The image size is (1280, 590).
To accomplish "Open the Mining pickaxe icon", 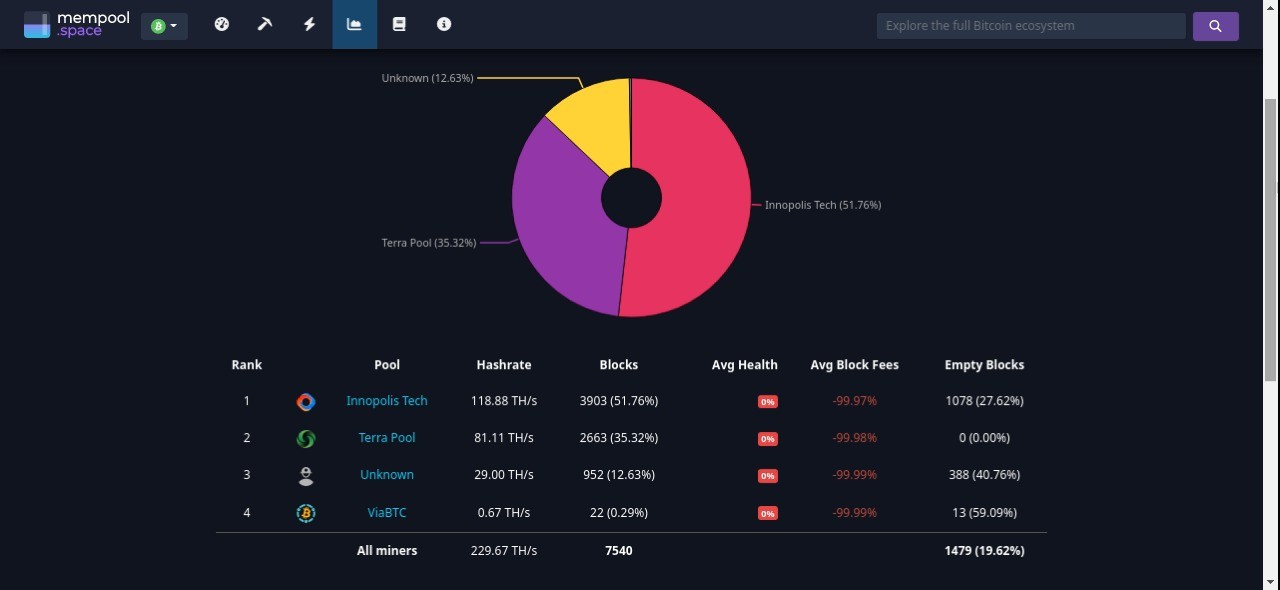I will [x=265, y=24].
